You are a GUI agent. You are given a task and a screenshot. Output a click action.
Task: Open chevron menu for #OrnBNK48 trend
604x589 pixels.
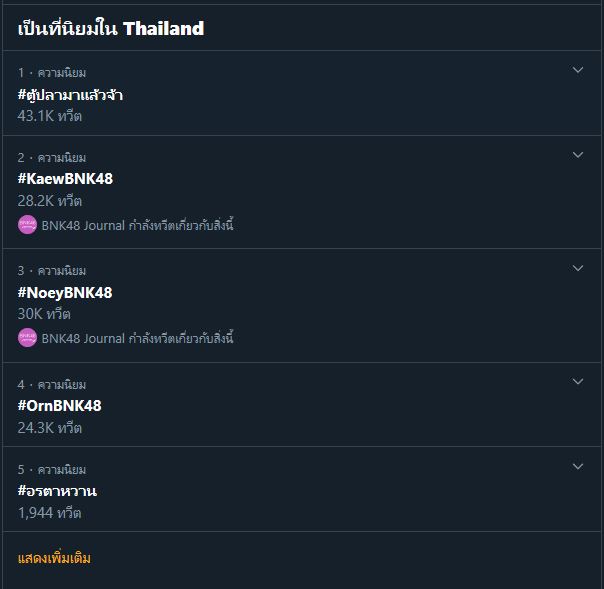pos(577,382)
